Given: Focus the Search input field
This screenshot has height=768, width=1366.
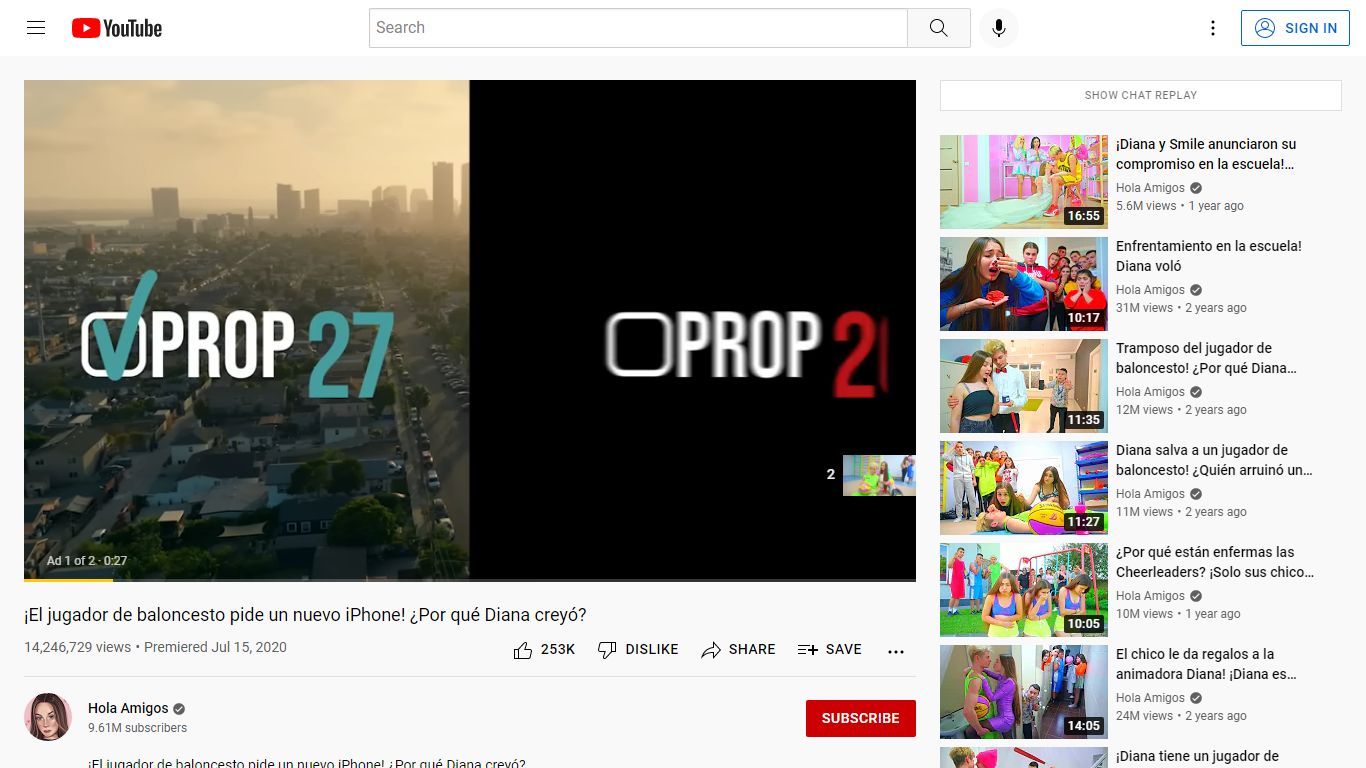Looking at the screenshot, I should pyautogui.click(x=638, y=28).
